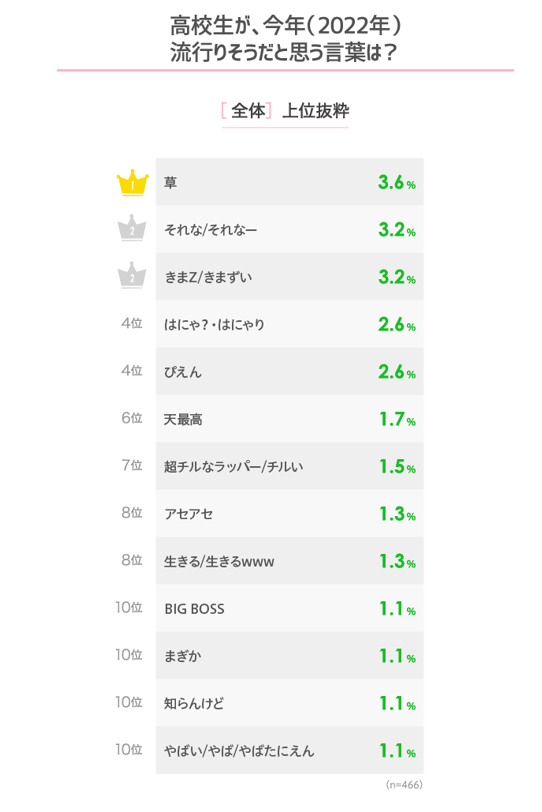Screen dimensions: 542x812
Task: Click the 上位抜粋 heading text
Action: click(315, 110)
